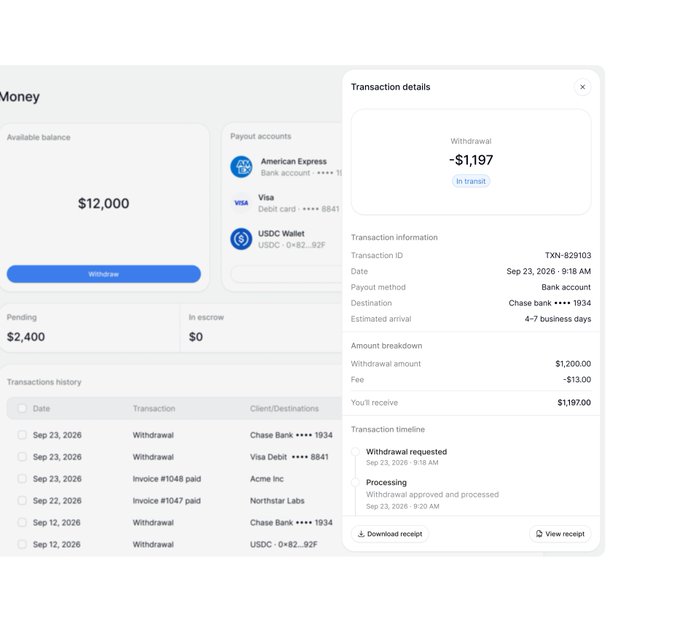Click the empty button under payout accounts
This screenshot has height=622, width=680.
tap(287, 274)
